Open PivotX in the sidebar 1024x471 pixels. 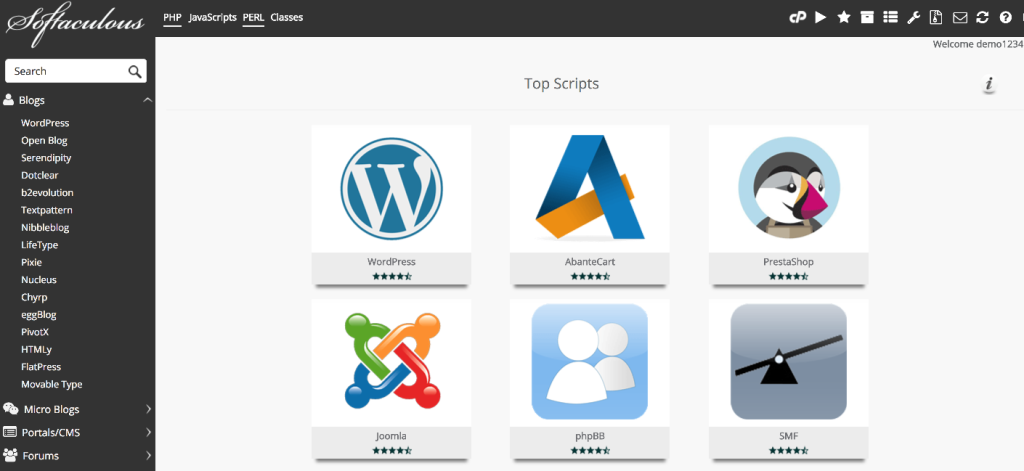click(x=35, y=332)
